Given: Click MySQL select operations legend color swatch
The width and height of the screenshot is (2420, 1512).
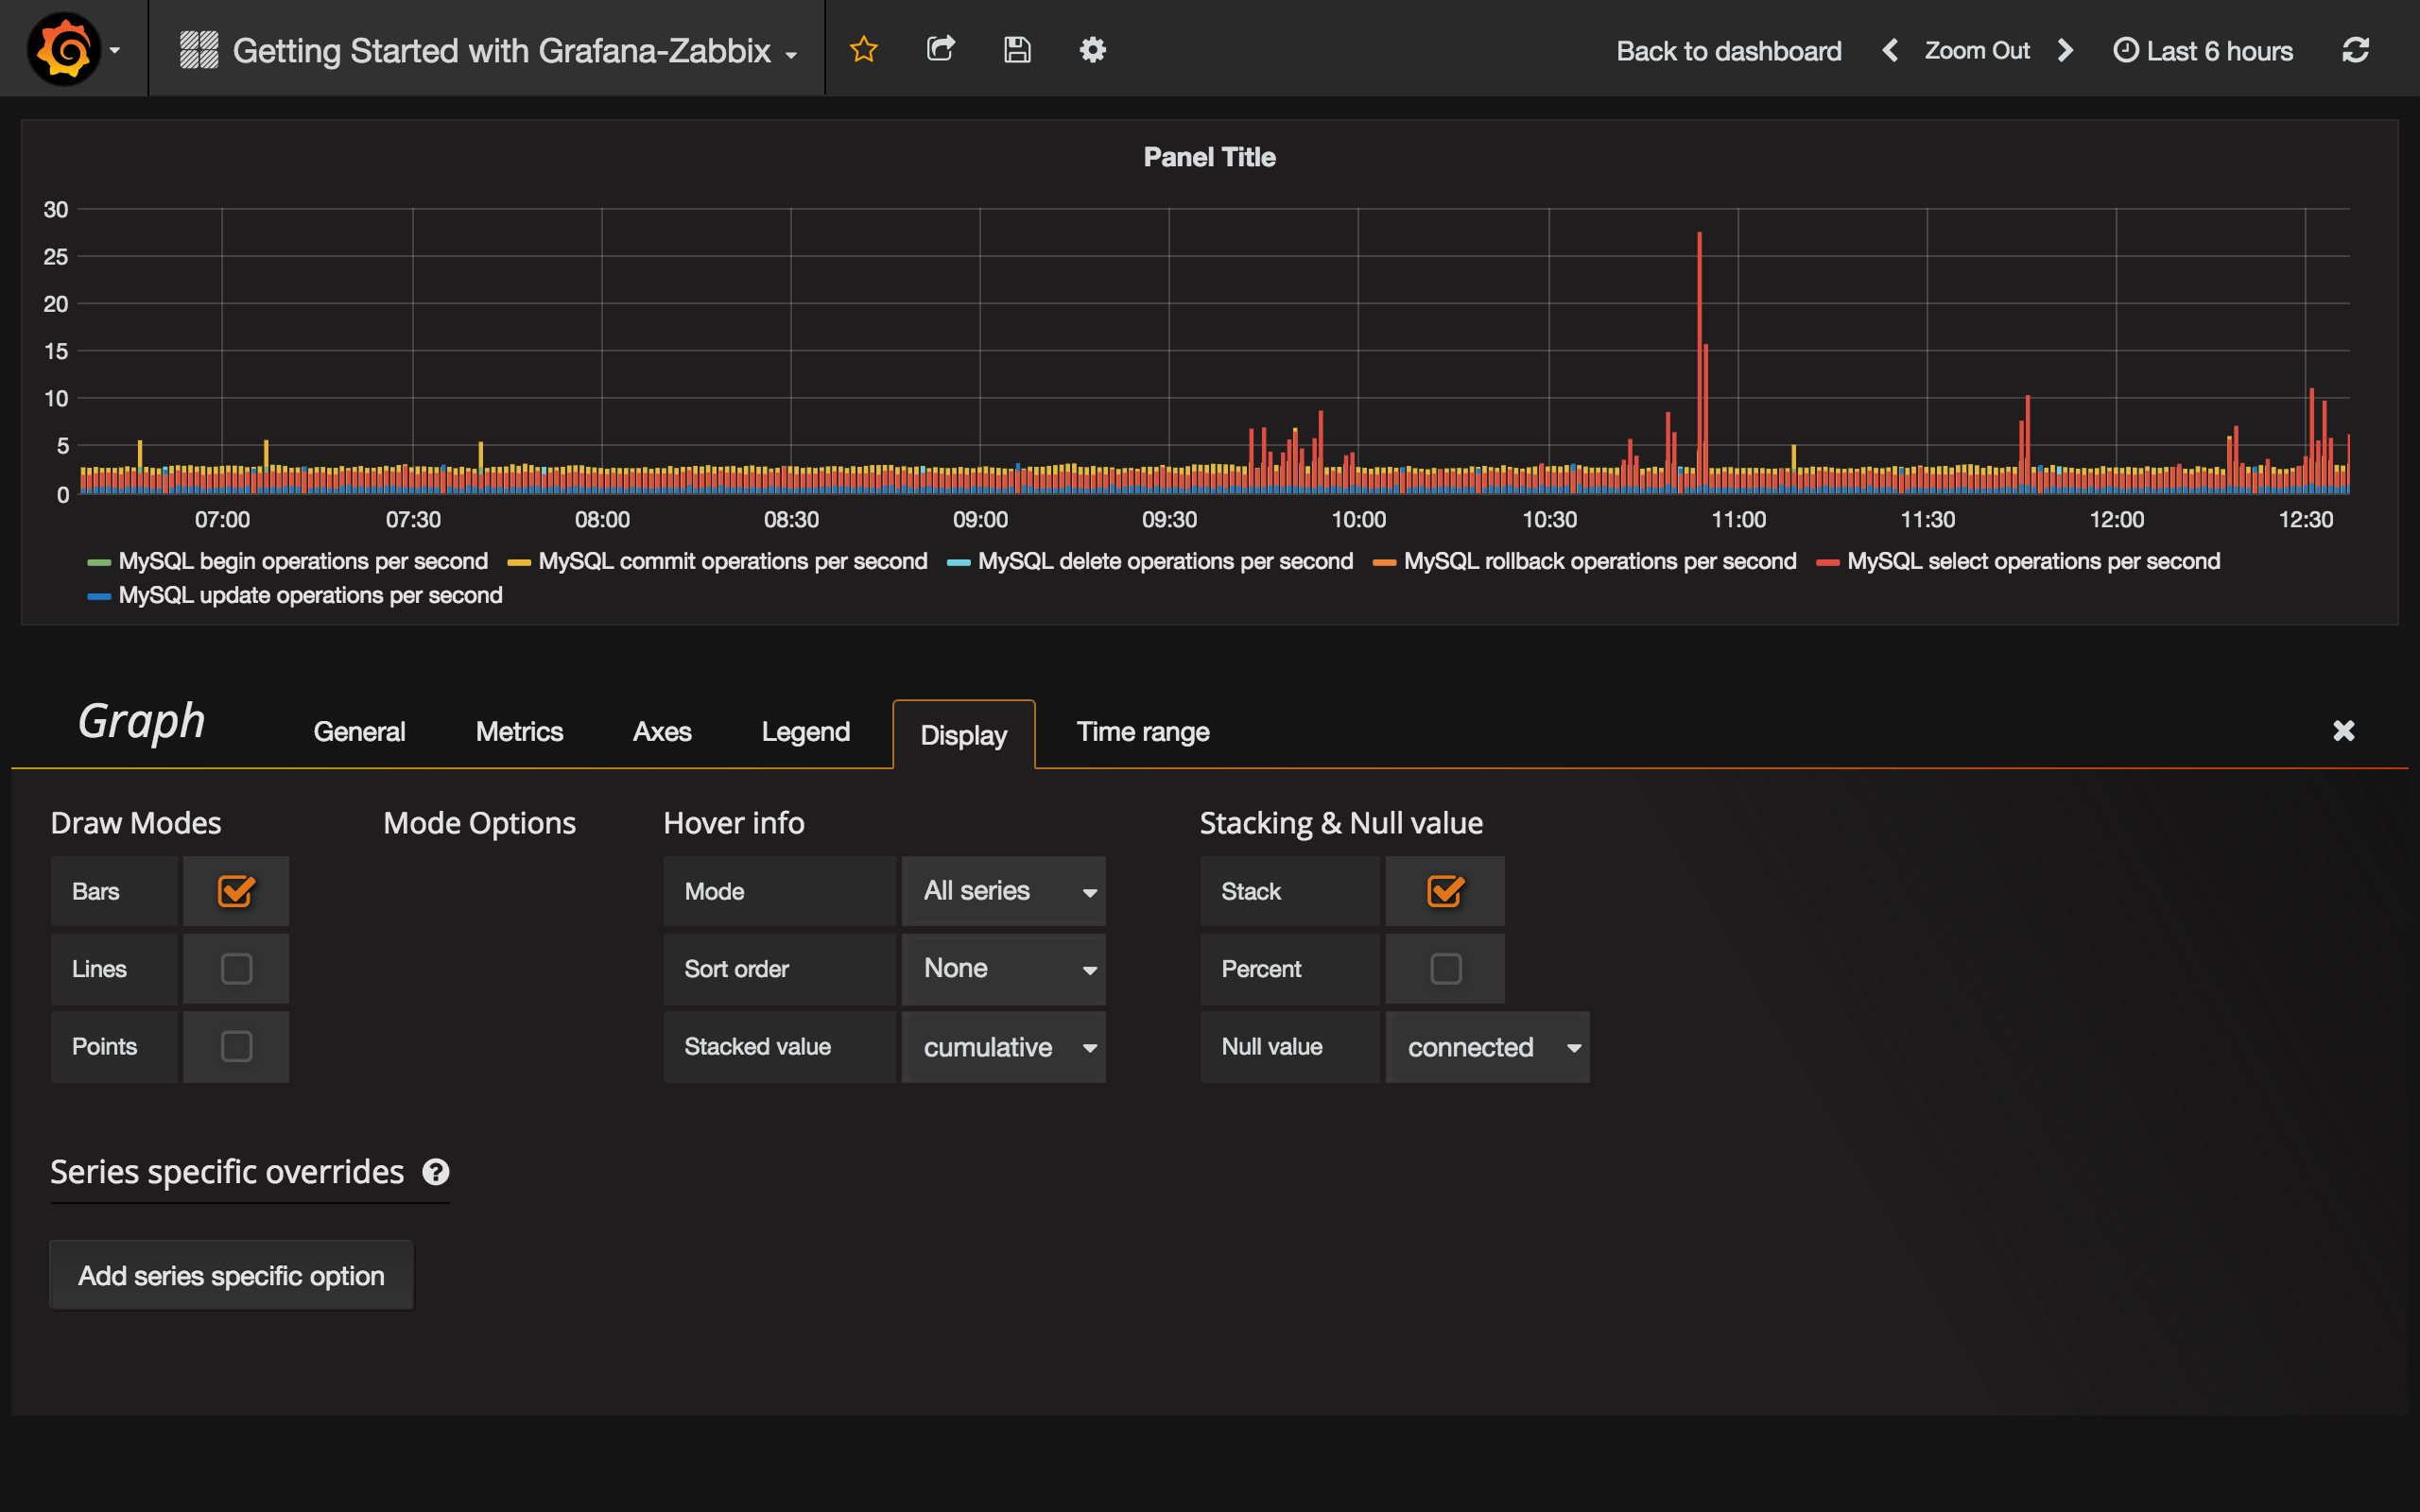Looking at the screenshot, I should pos(1827,563).
